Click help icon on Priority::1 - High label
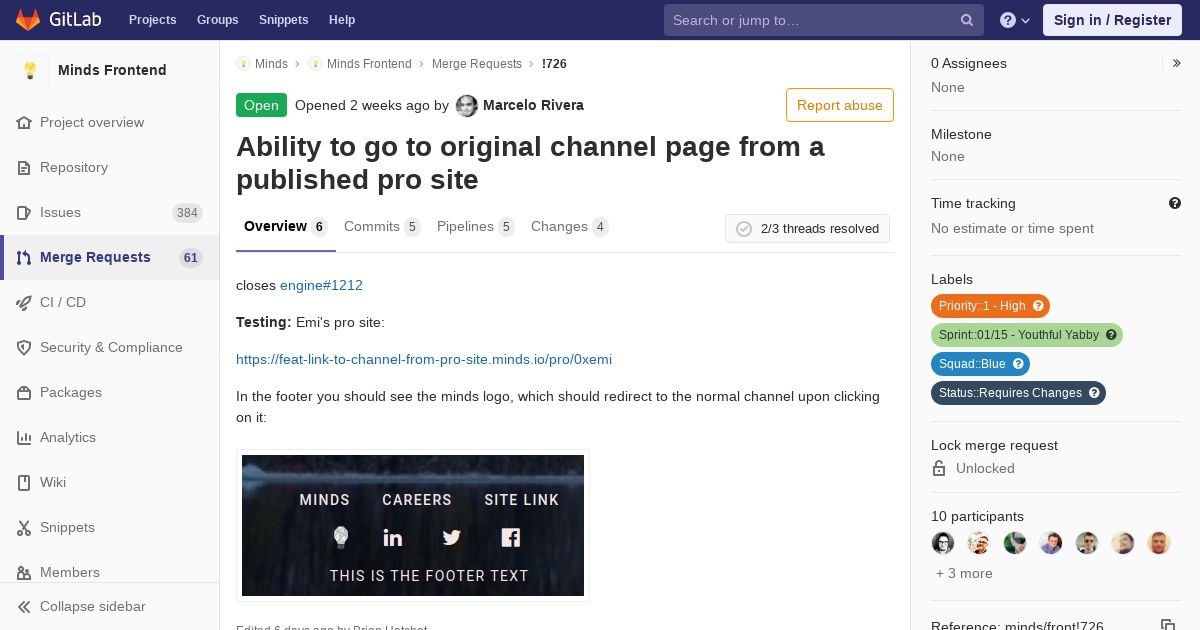This screenshot has height=630, width=1200. 1038,306
